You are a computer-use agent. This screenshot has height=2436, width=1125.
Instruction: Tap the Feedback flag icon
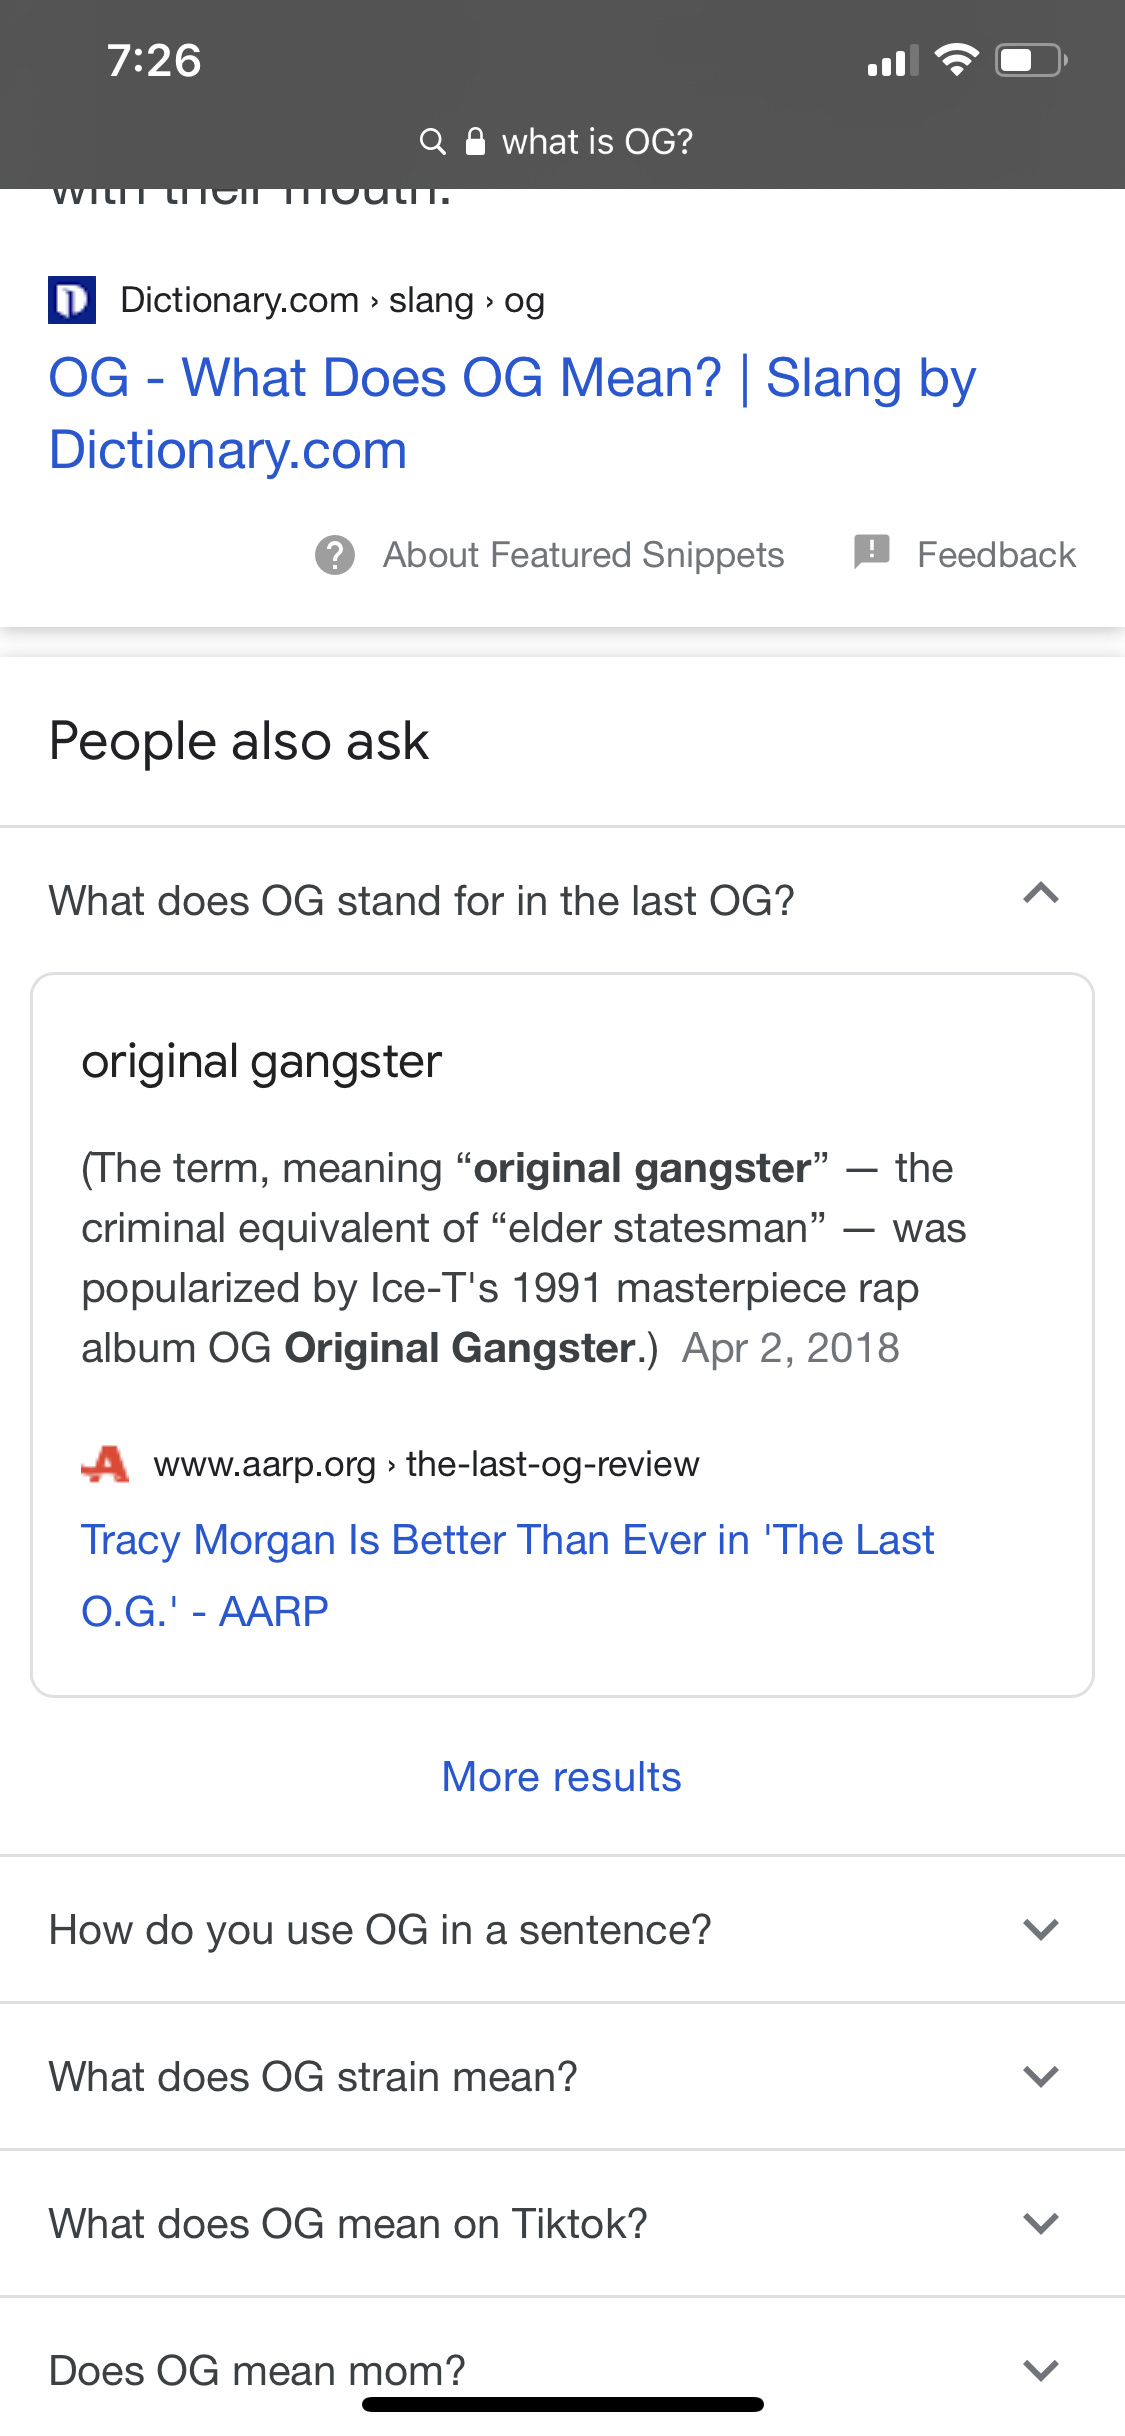[x=871, y=551]
